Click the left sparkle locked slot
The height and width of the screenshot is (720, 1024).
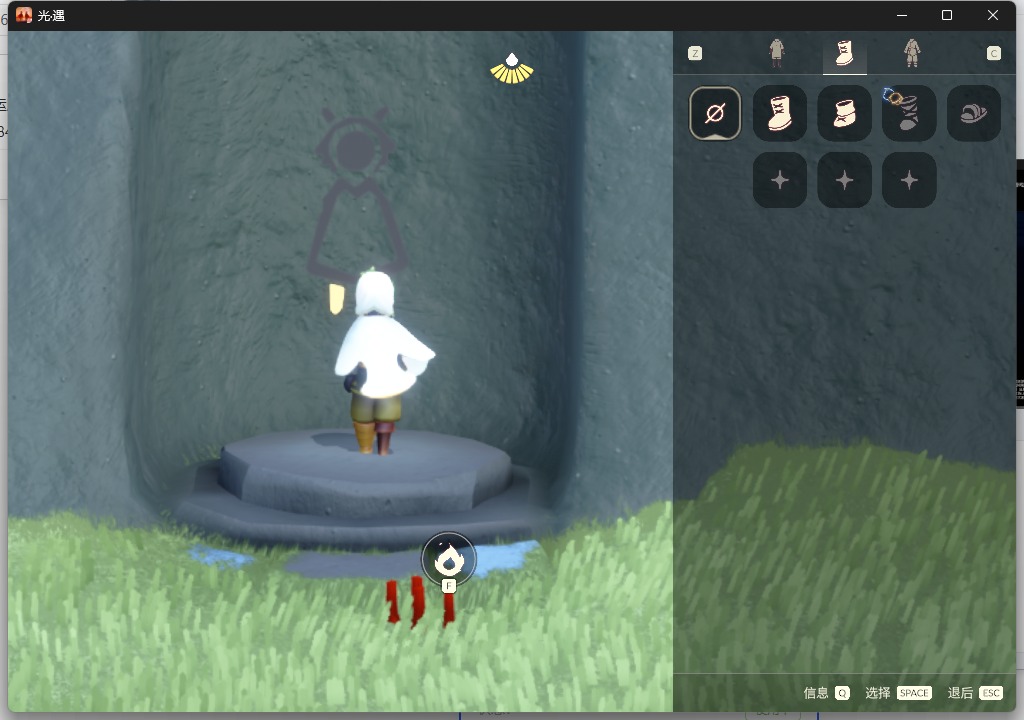[780, 180]
